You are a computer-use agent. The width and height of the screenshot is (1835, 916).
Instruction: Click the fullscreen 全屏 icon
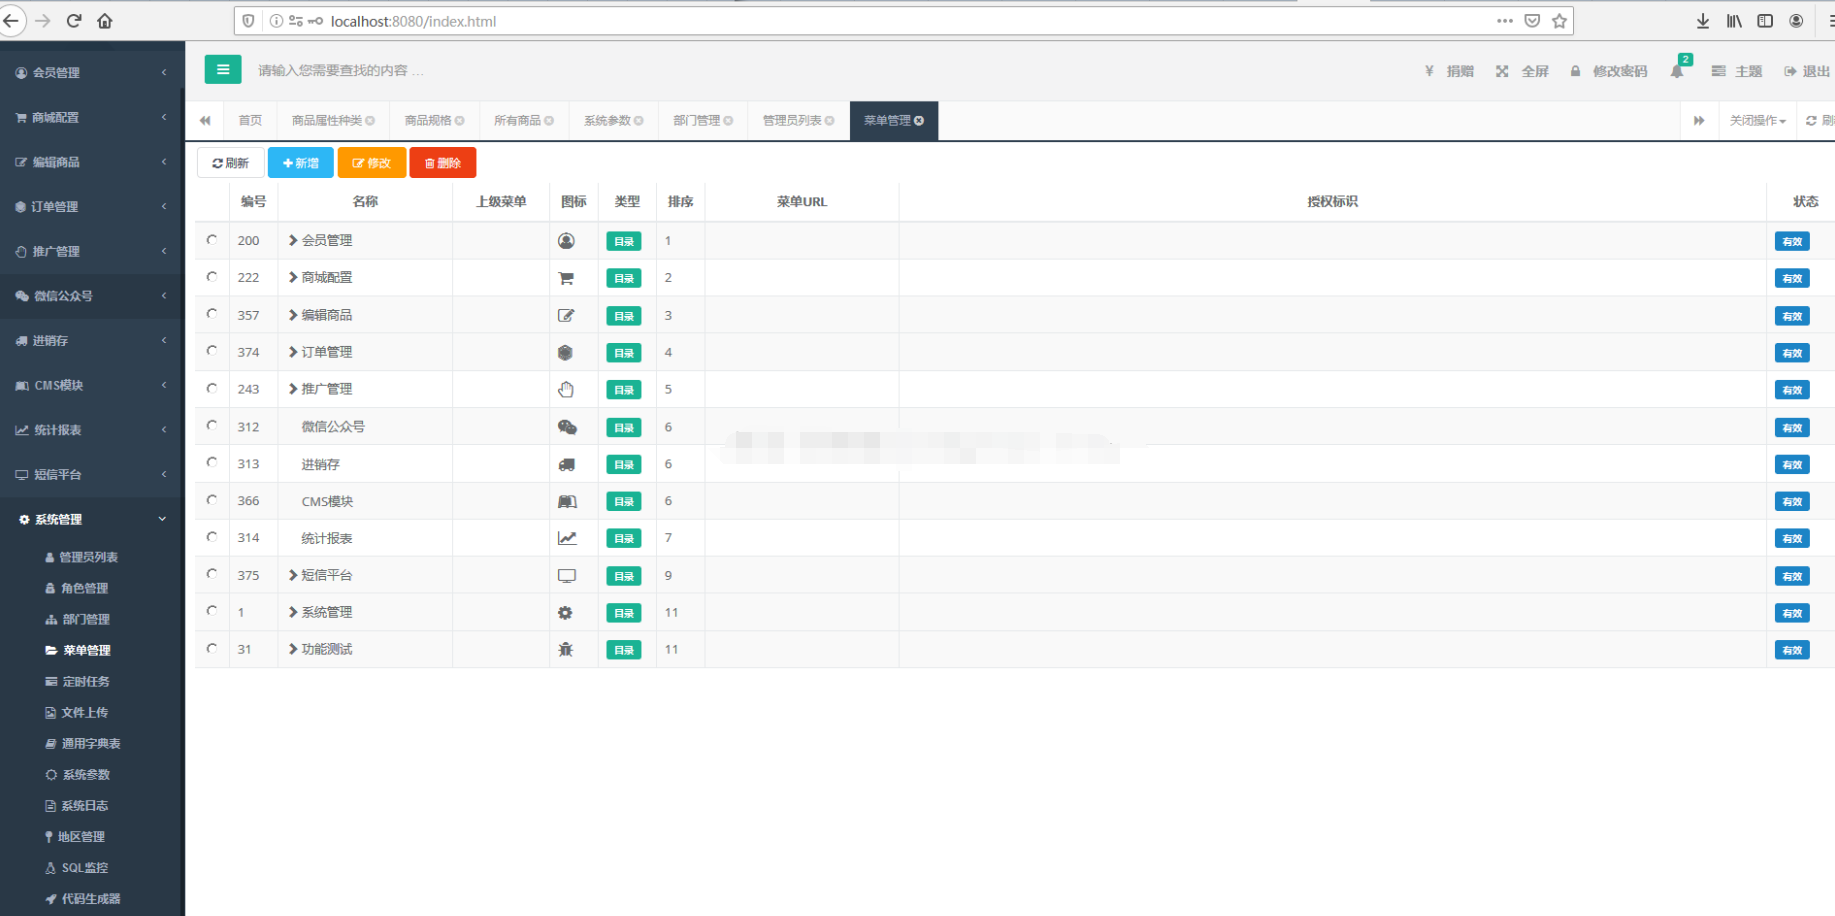[x=1502, y=71]
